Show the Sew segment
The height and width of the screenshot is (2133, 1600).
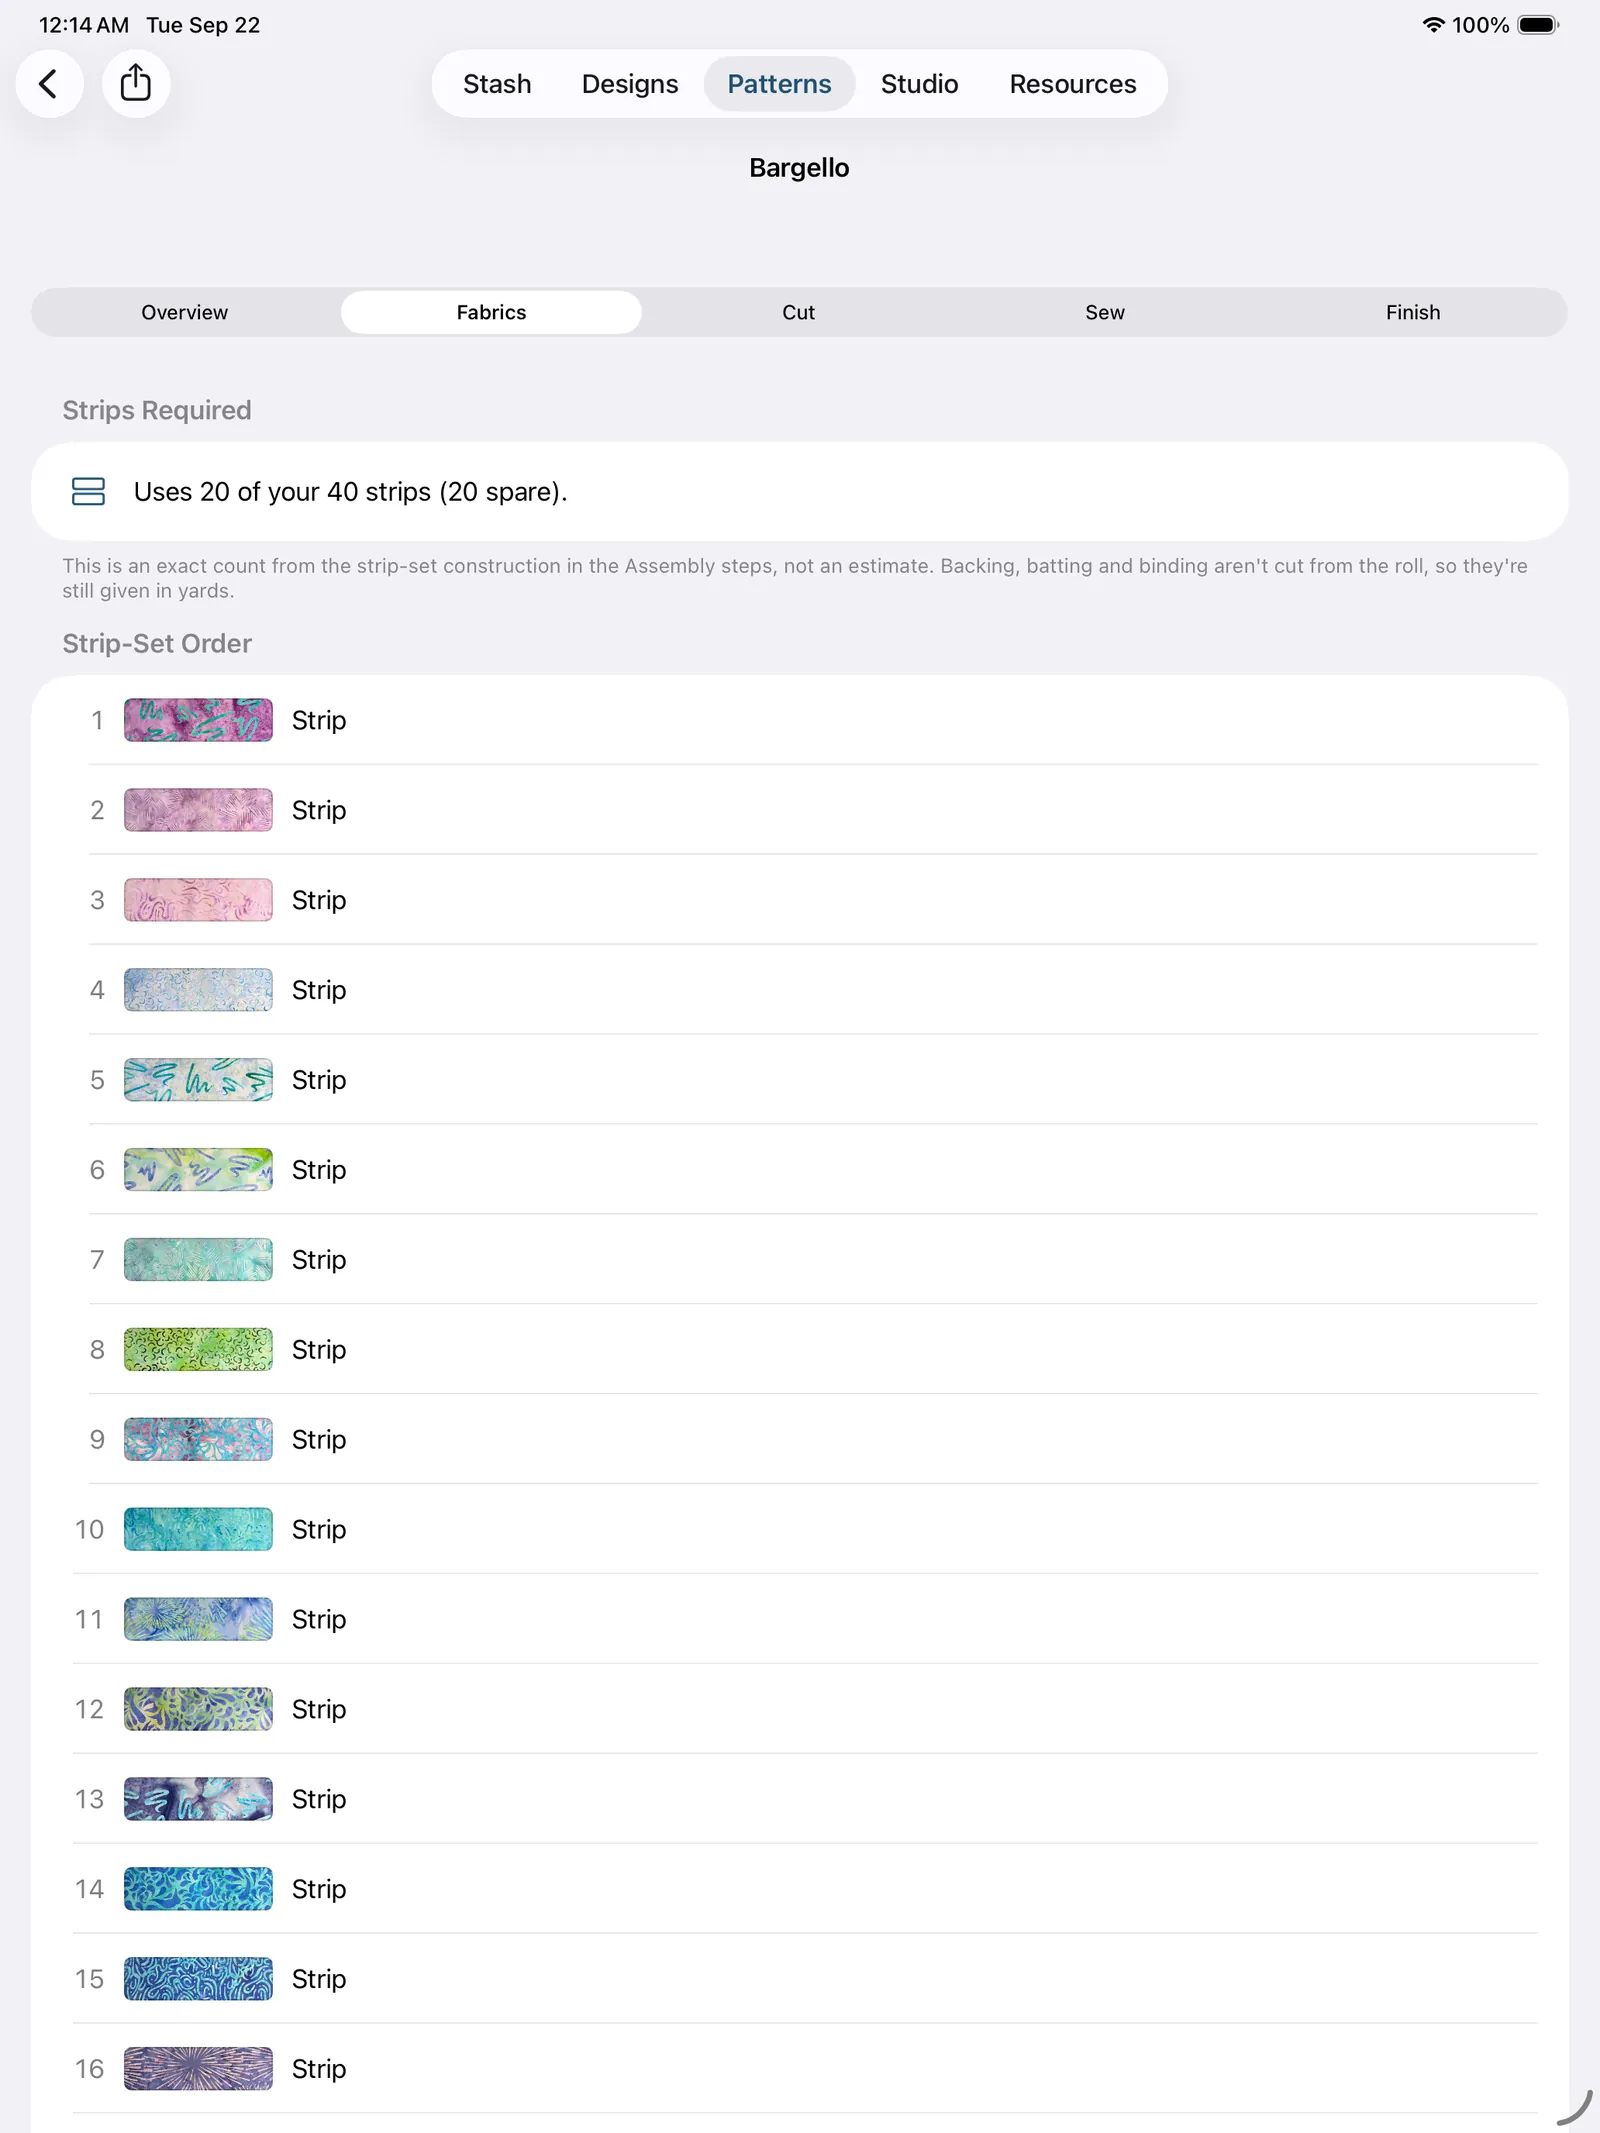coord(1105,313)
